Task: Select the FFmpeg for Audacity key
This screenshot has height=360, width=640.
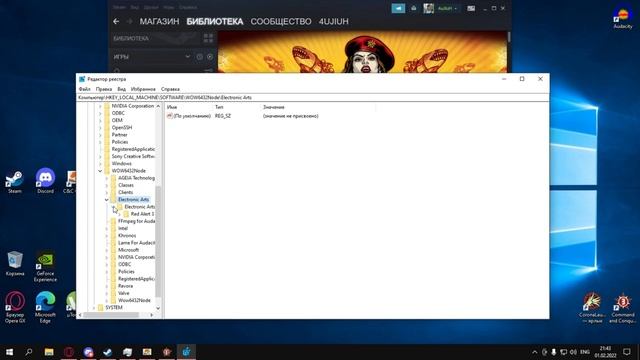Action: (136, 221)
